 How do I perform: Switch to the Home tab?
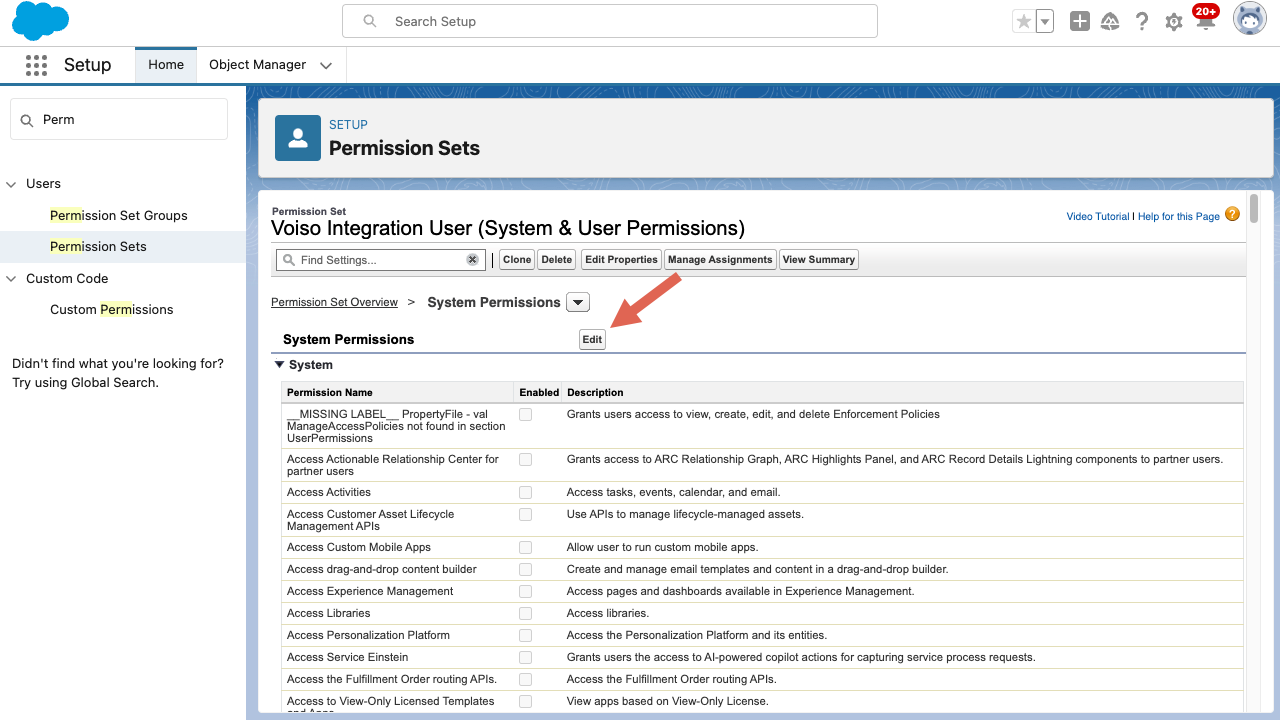(x=166, y=65)
